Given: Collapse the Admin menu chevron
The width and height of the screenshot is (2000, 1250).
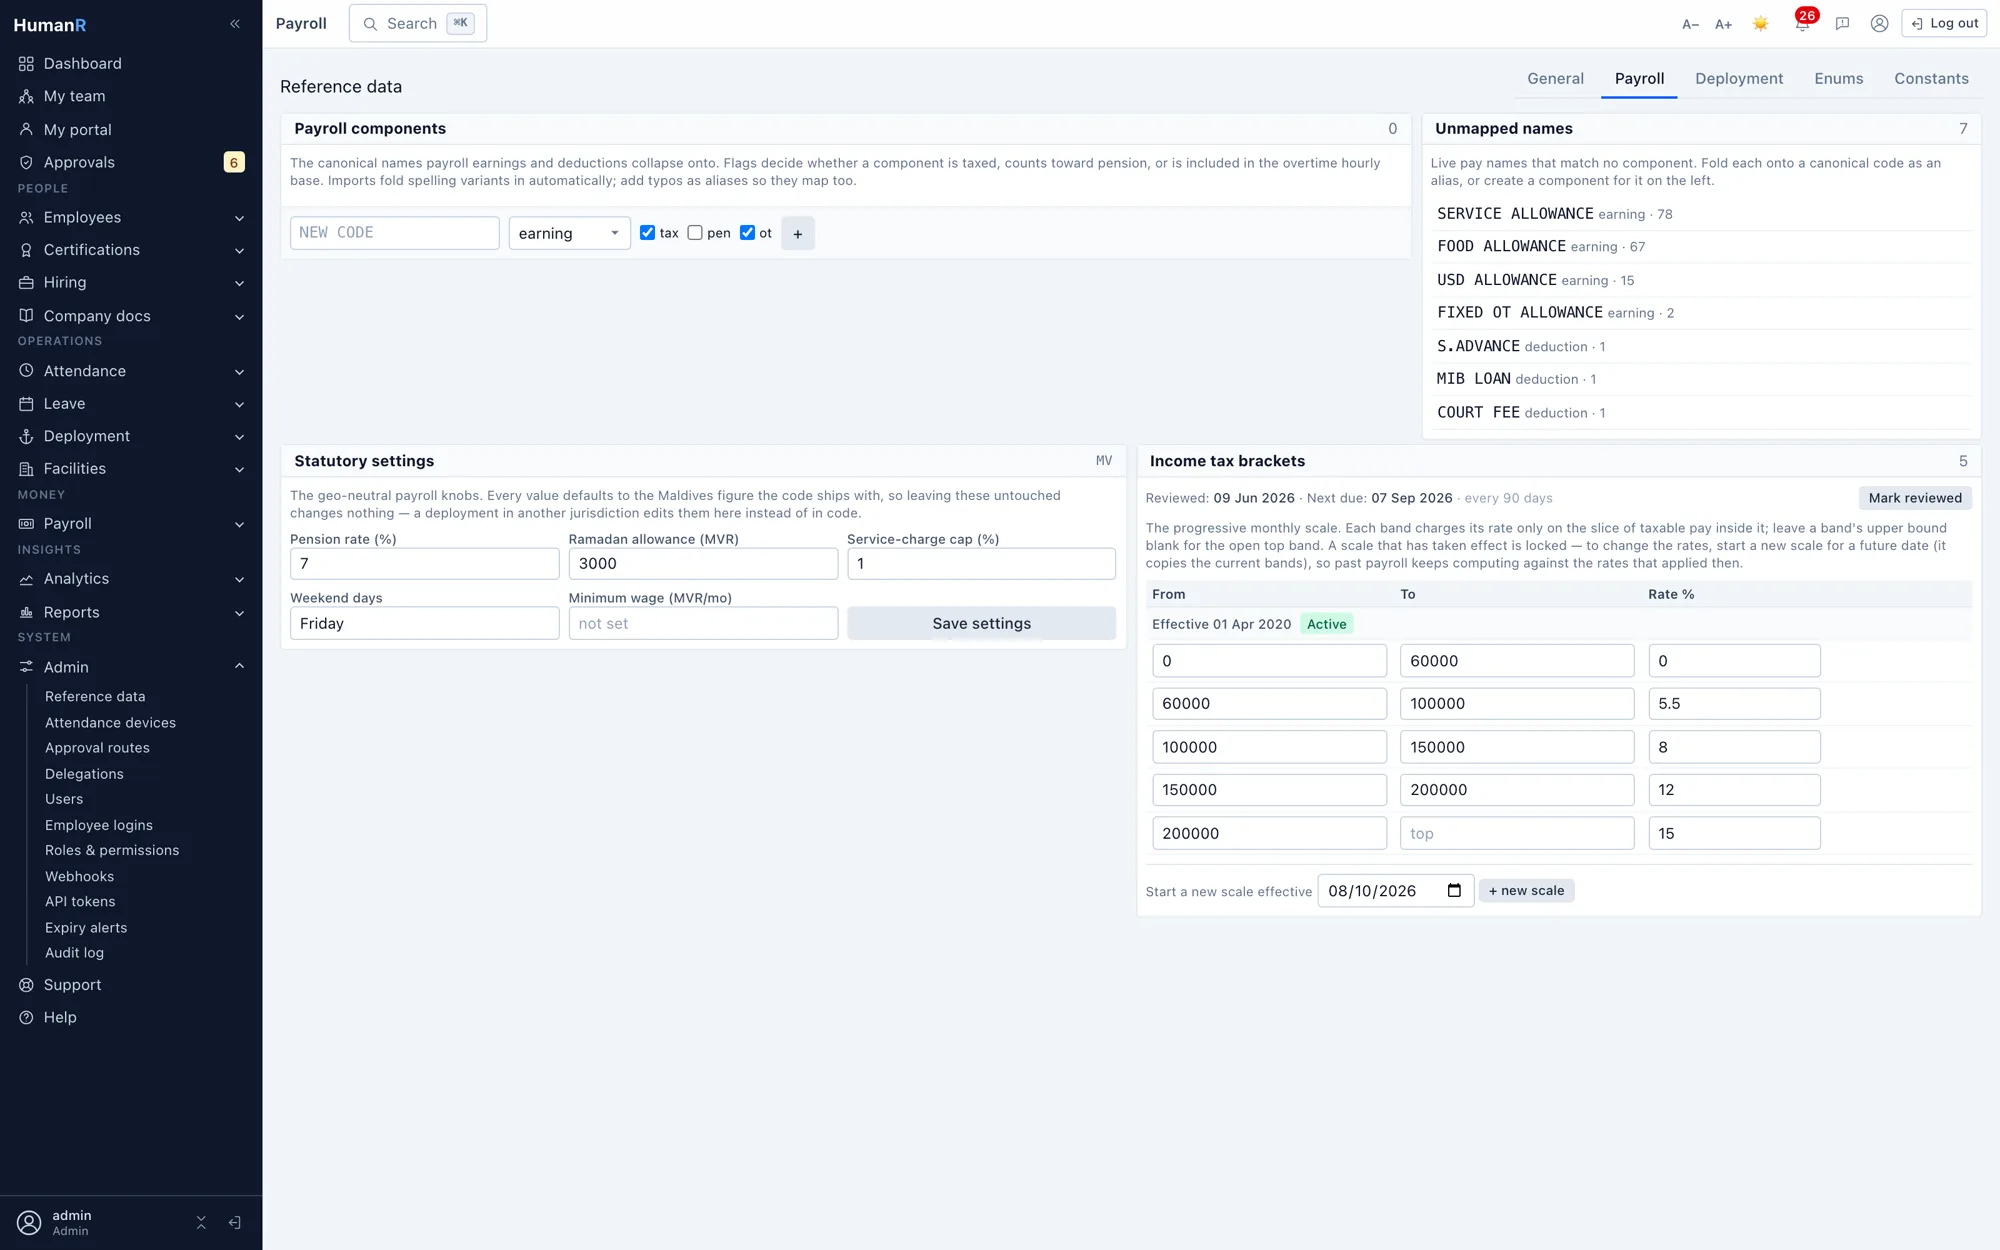Looking at the screenshot, I should (240, 666).
